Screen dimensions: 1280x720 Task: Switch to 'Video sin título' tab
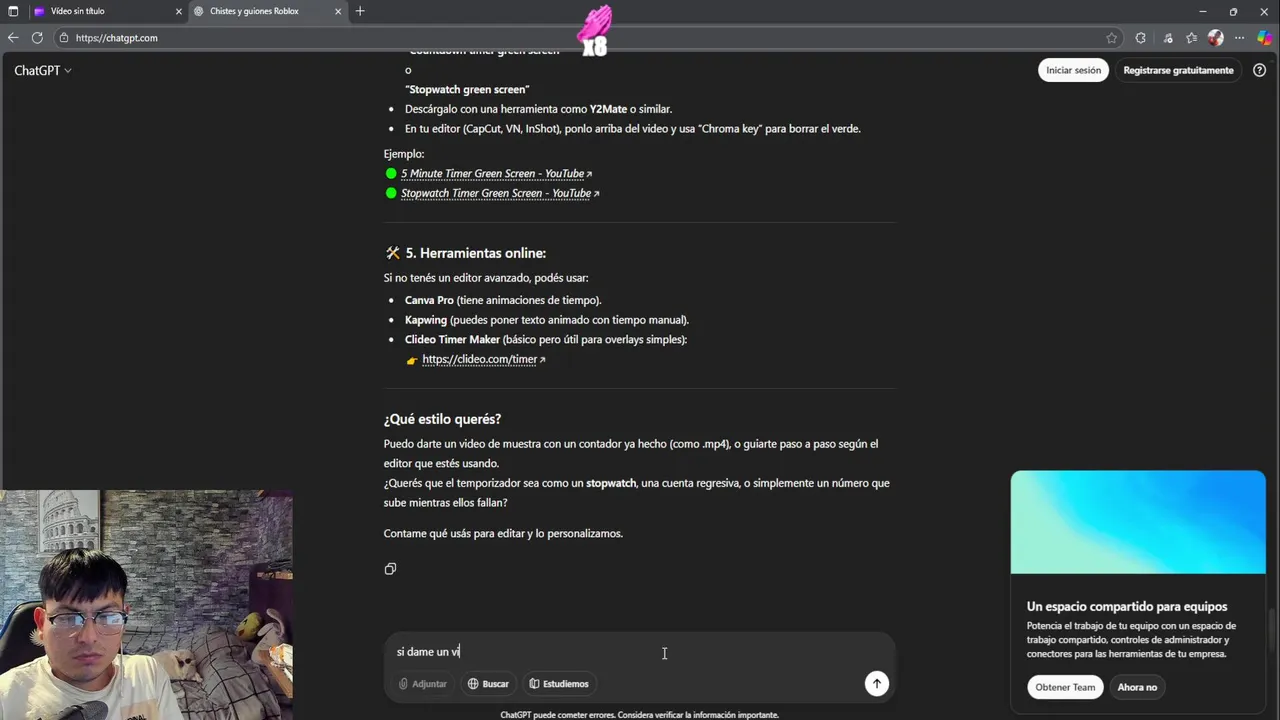(x=107, y=11)
